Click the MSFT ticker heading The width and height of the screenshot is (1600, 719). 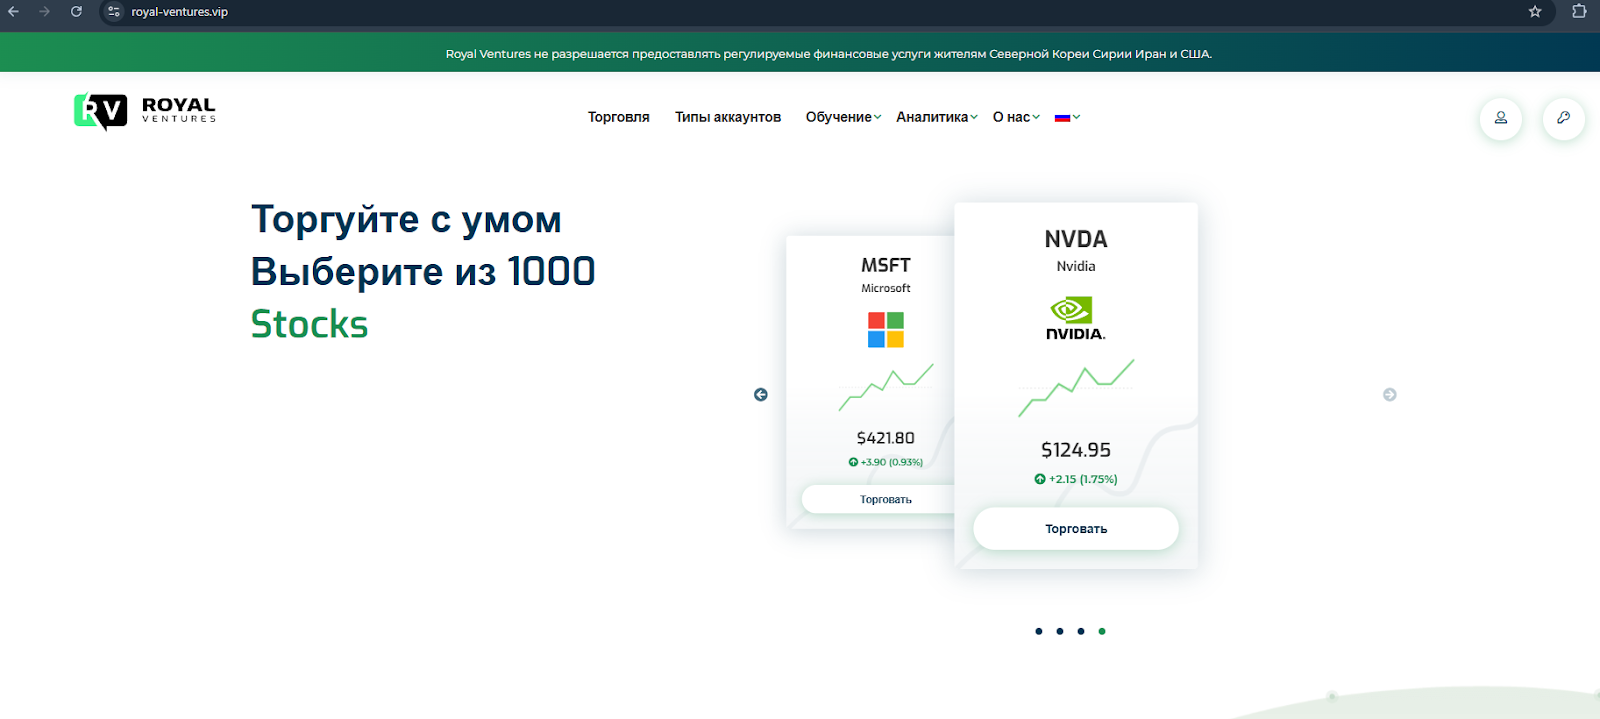click(886, 265)
